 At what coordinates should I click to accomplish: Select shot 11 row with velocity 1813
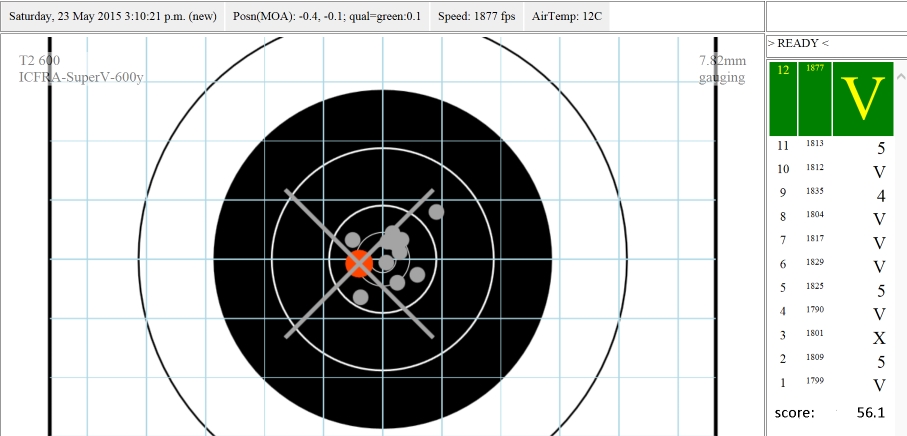[831, 147]
